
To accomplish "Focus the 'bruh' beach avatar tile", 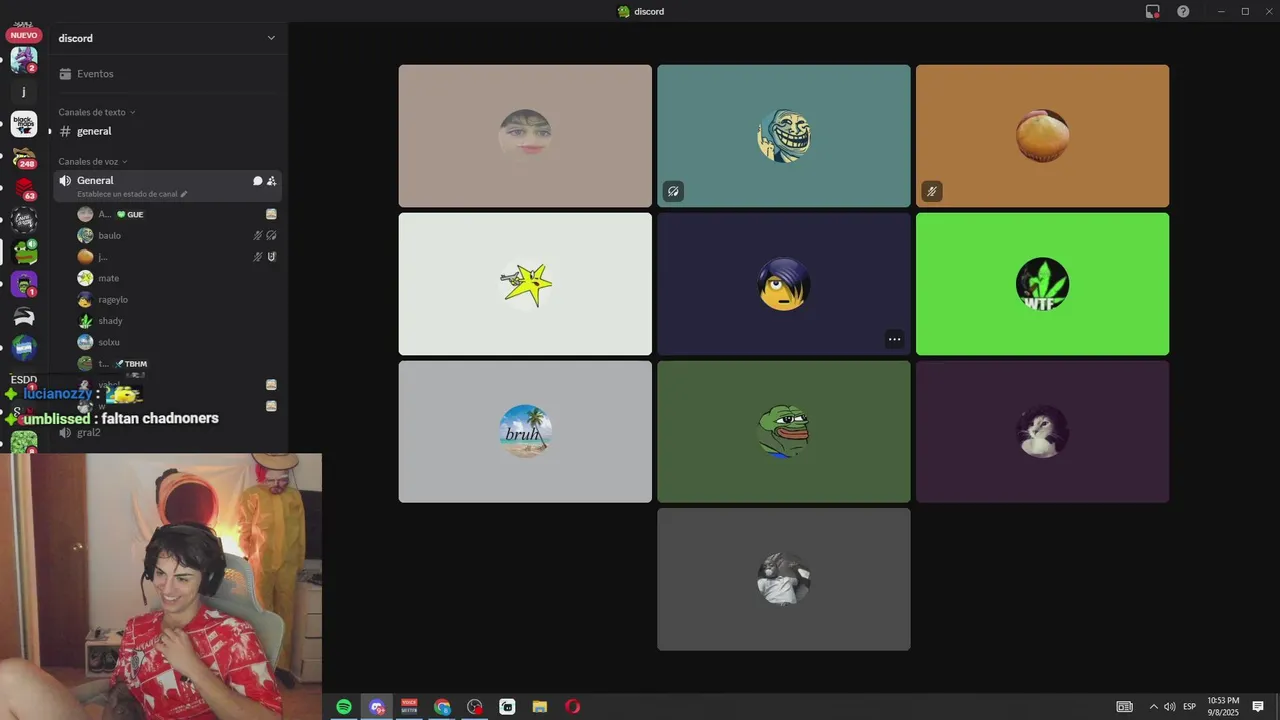I will click(525, 431).
